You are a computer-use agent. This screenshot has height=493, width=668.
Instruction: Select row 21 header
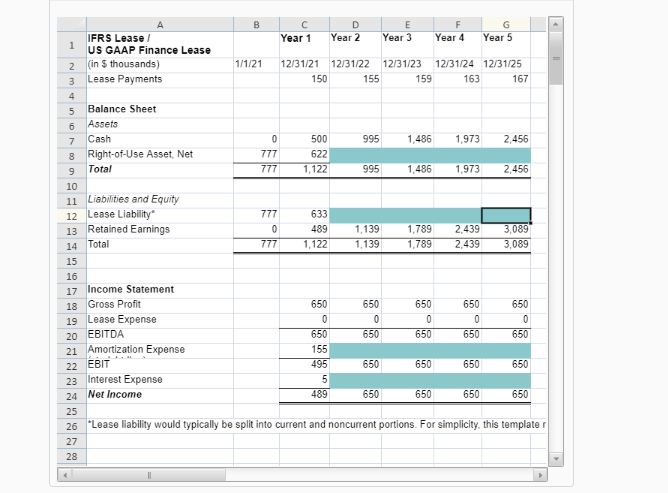click(x=72, y=351)
